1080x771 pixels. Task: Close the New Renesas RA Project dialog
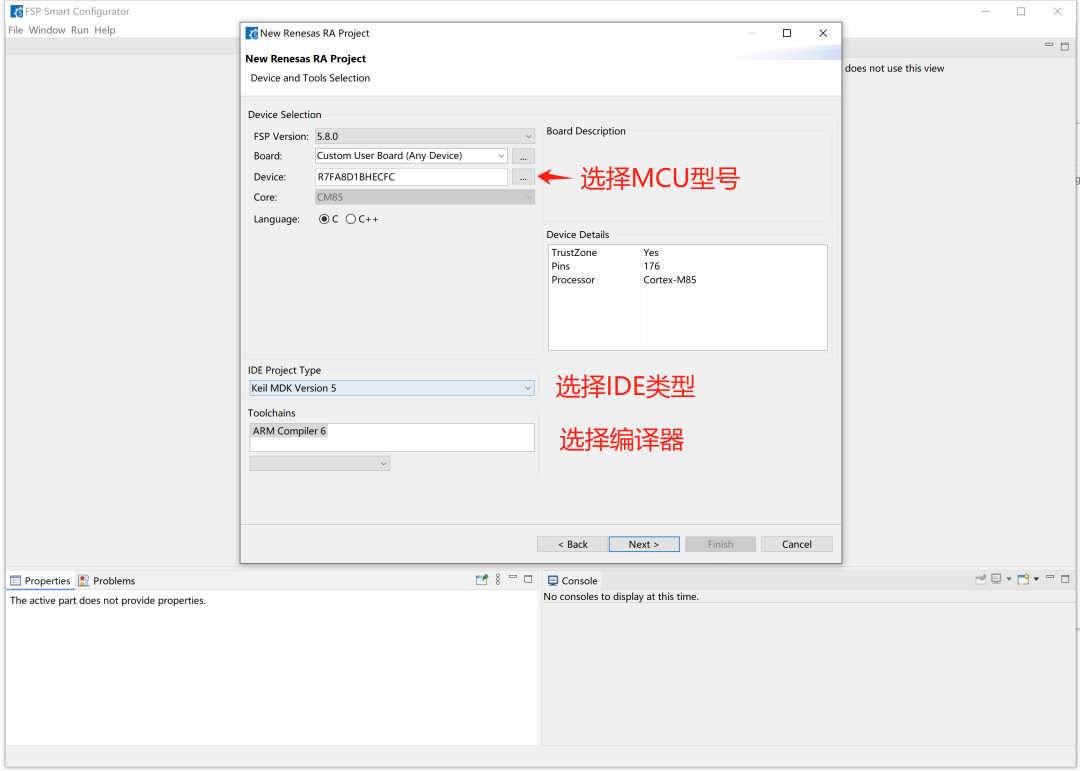(x=823, y=33)
